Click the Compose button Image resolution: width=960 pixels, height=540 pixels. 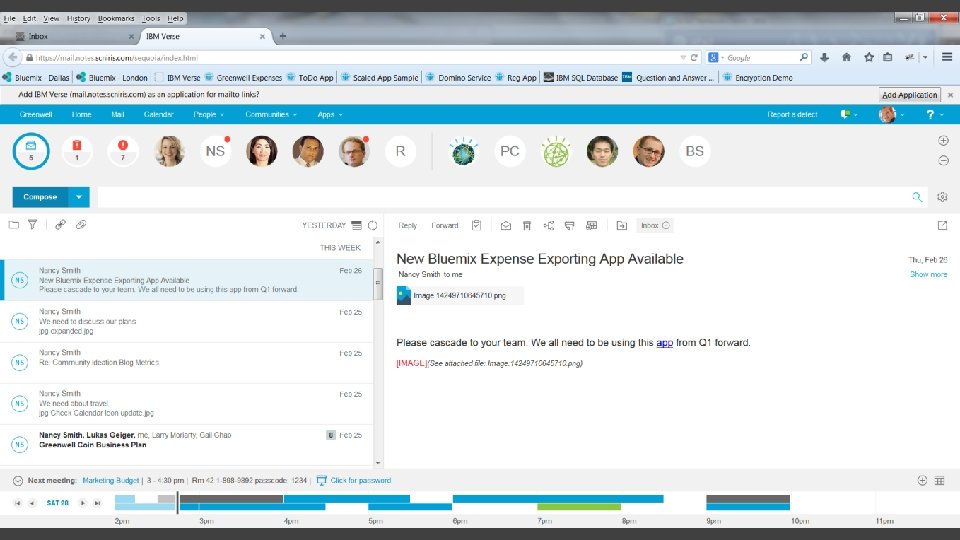coord(40,197)
